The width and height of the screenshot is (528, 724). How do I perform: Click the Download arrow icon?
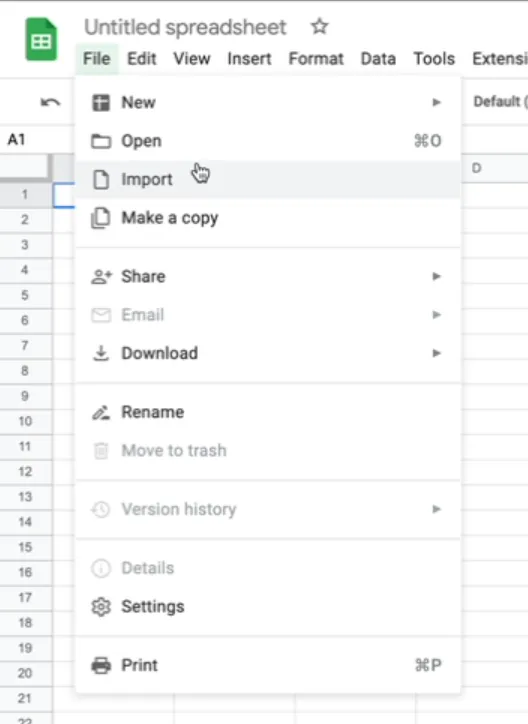pyautogui.click(x=101, y=353)
